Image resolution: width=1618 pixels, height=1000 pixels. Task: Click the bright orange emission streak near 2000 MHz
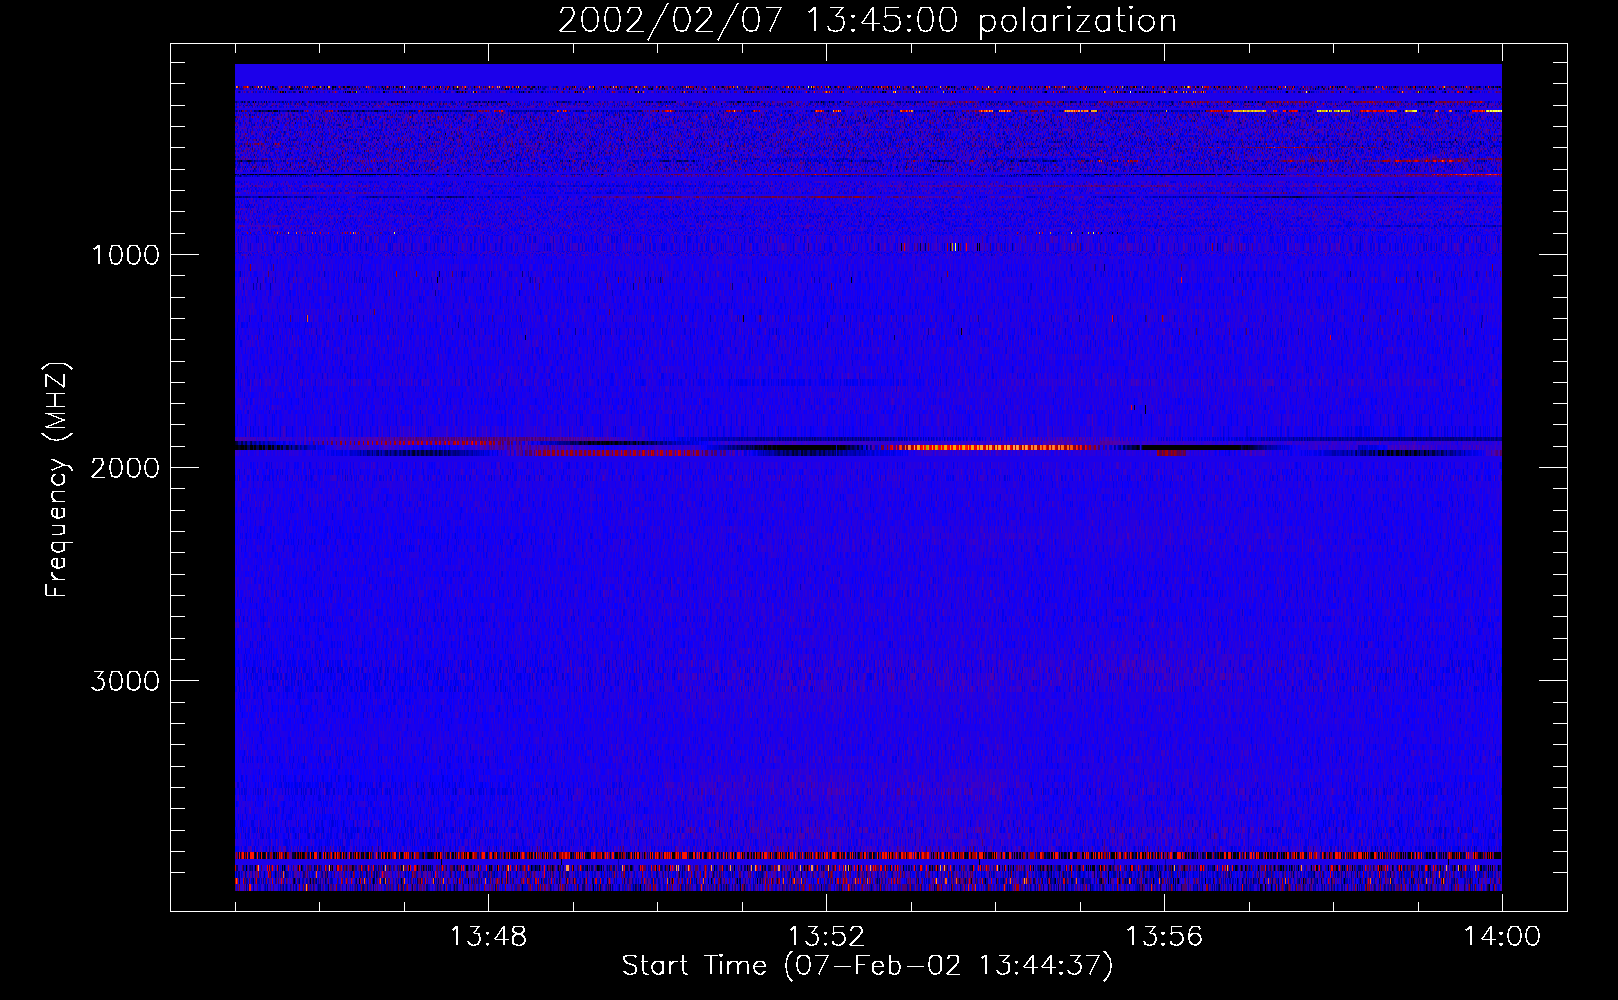point(995,447)
